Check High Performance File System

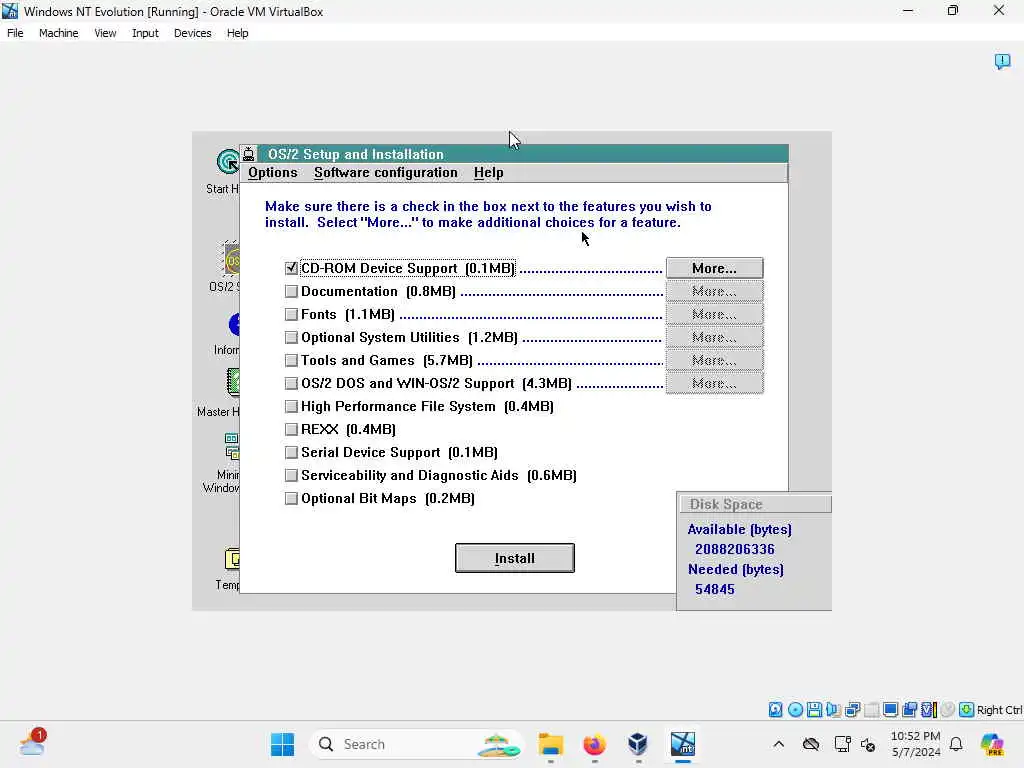pyautogui.click(x=291, y=406)
